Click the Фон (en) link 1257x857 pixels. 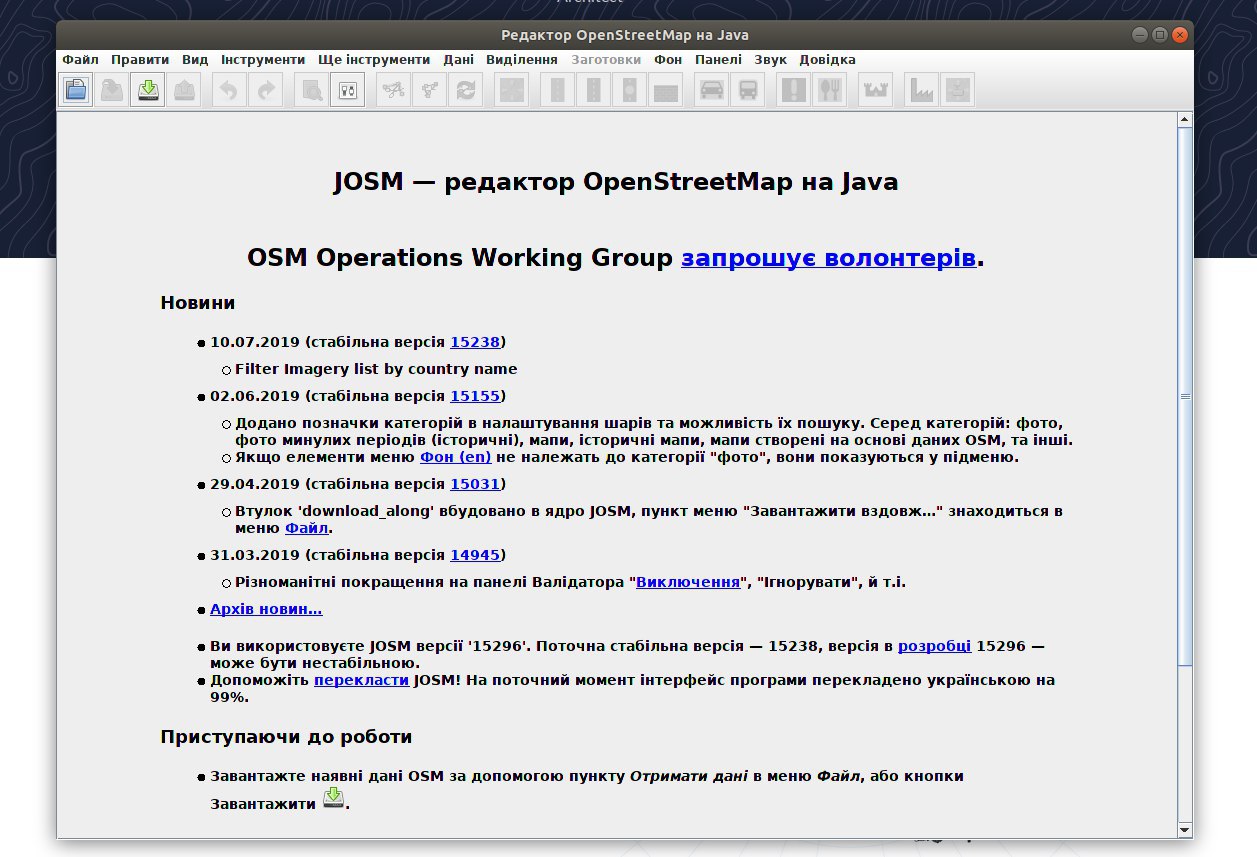(455, 457)
